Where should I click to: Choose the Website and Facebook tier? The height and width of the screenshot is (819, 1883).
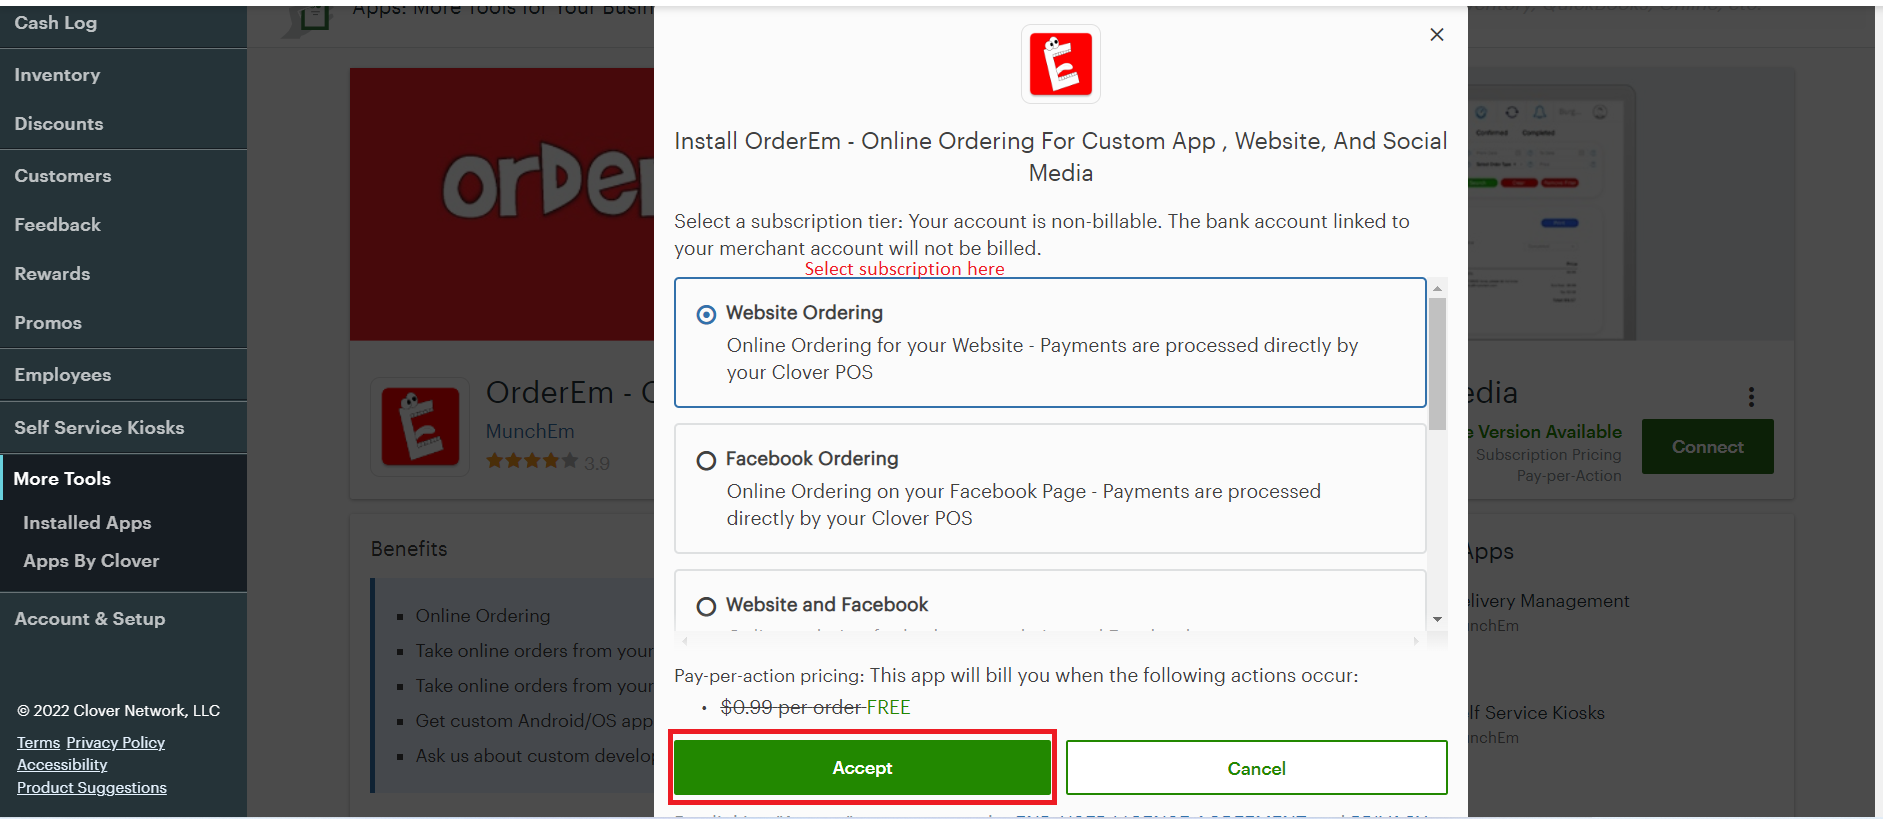click(x=706, y=607)
